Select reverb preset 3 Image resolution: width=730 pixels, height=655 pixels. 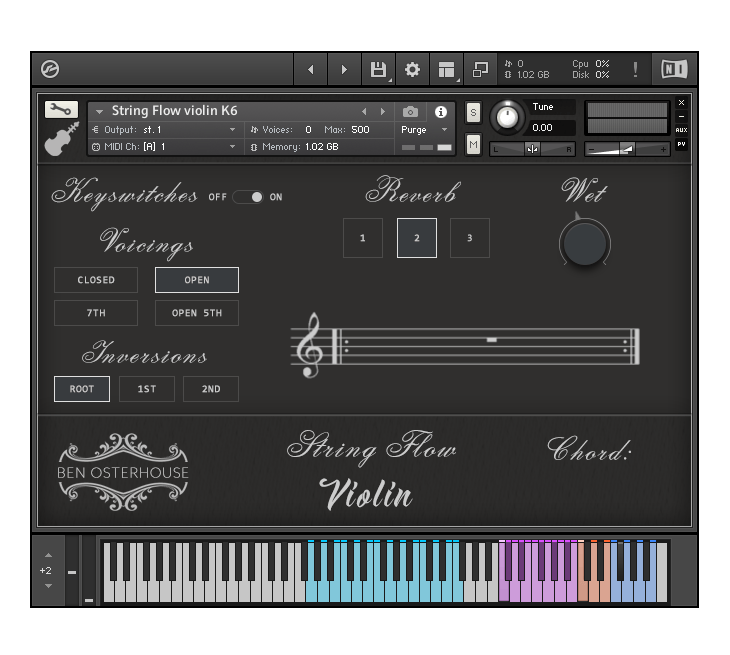click(x=470, y=238)
